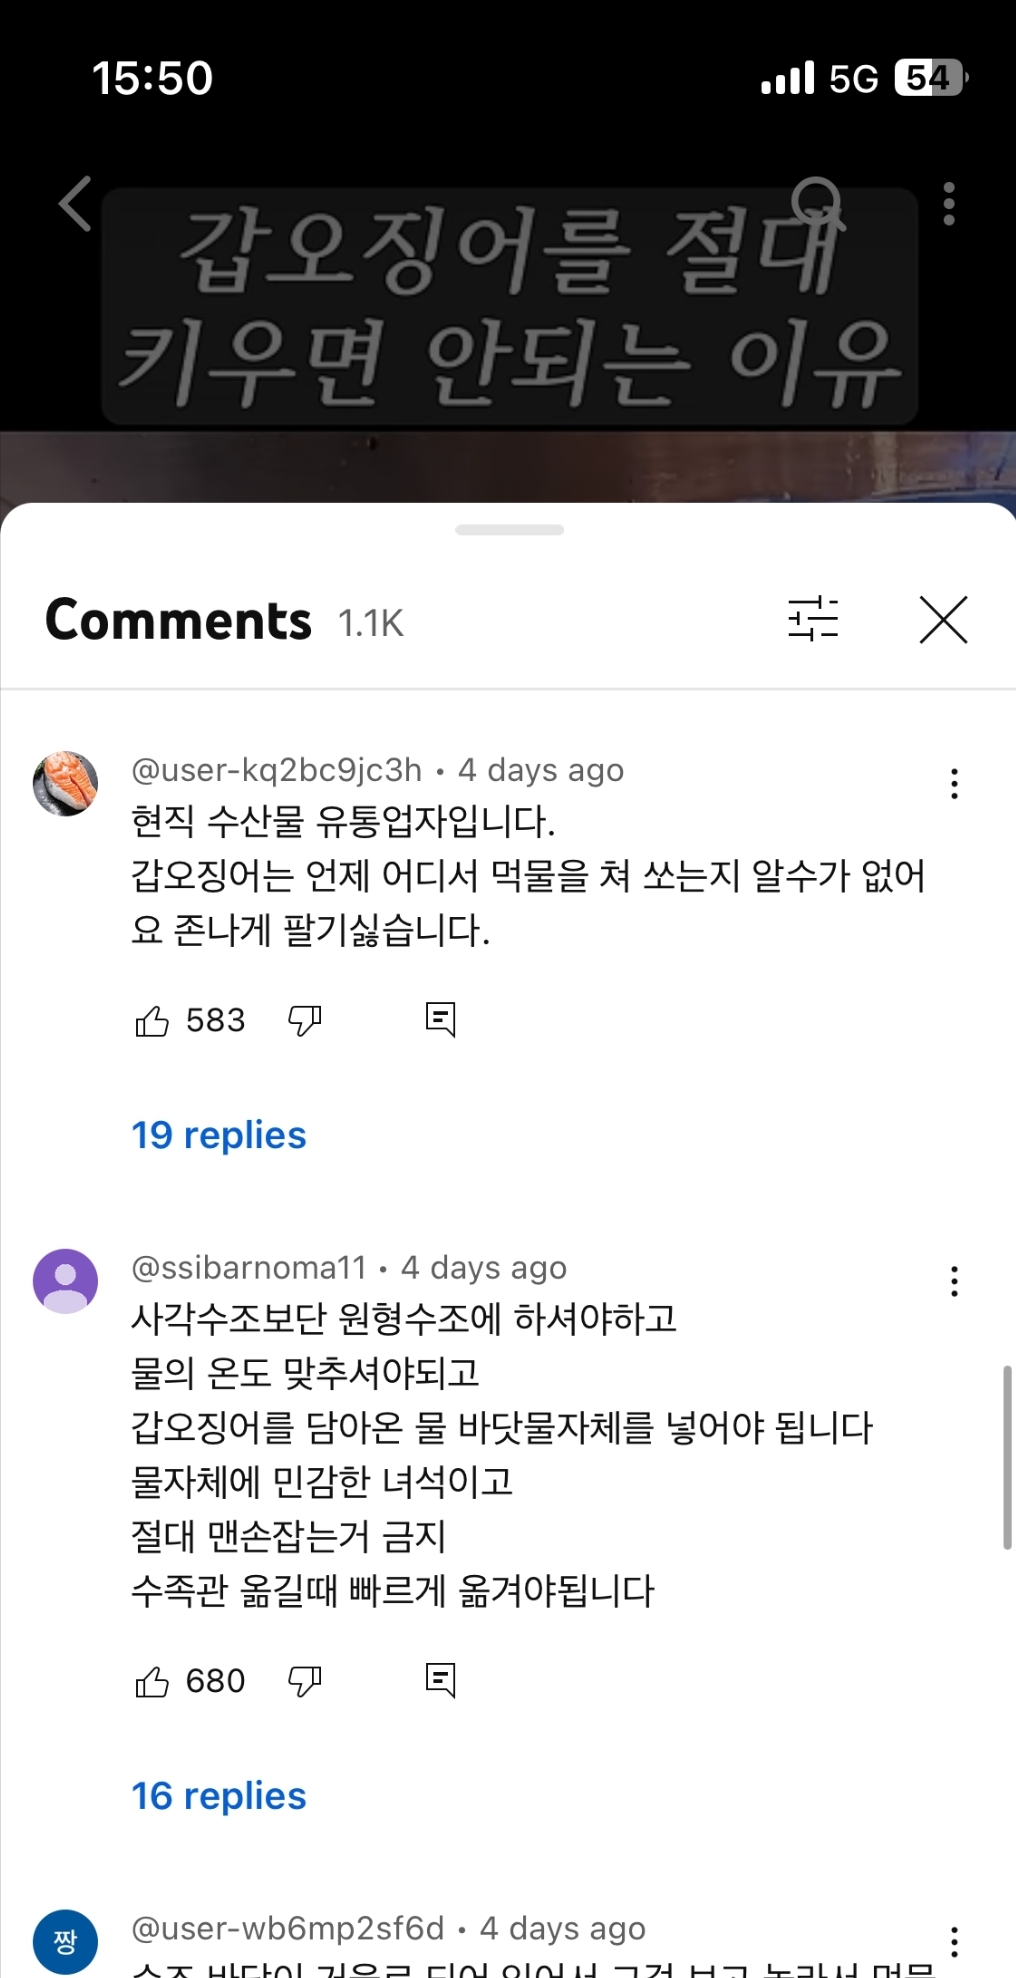1016x1978 pixels.
Task: Open the salmon avatar profile picture
Action: coord(66,784)
